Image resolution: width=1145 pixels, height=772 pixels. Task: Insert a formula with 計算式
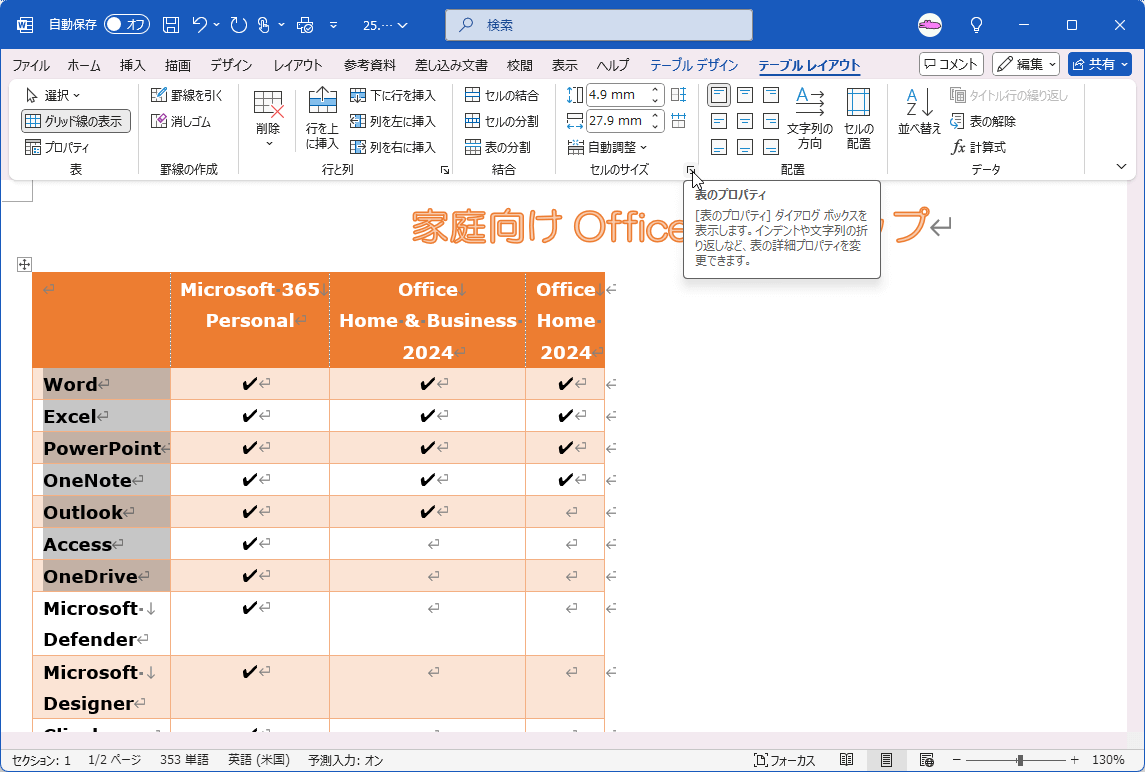[979, 147]
